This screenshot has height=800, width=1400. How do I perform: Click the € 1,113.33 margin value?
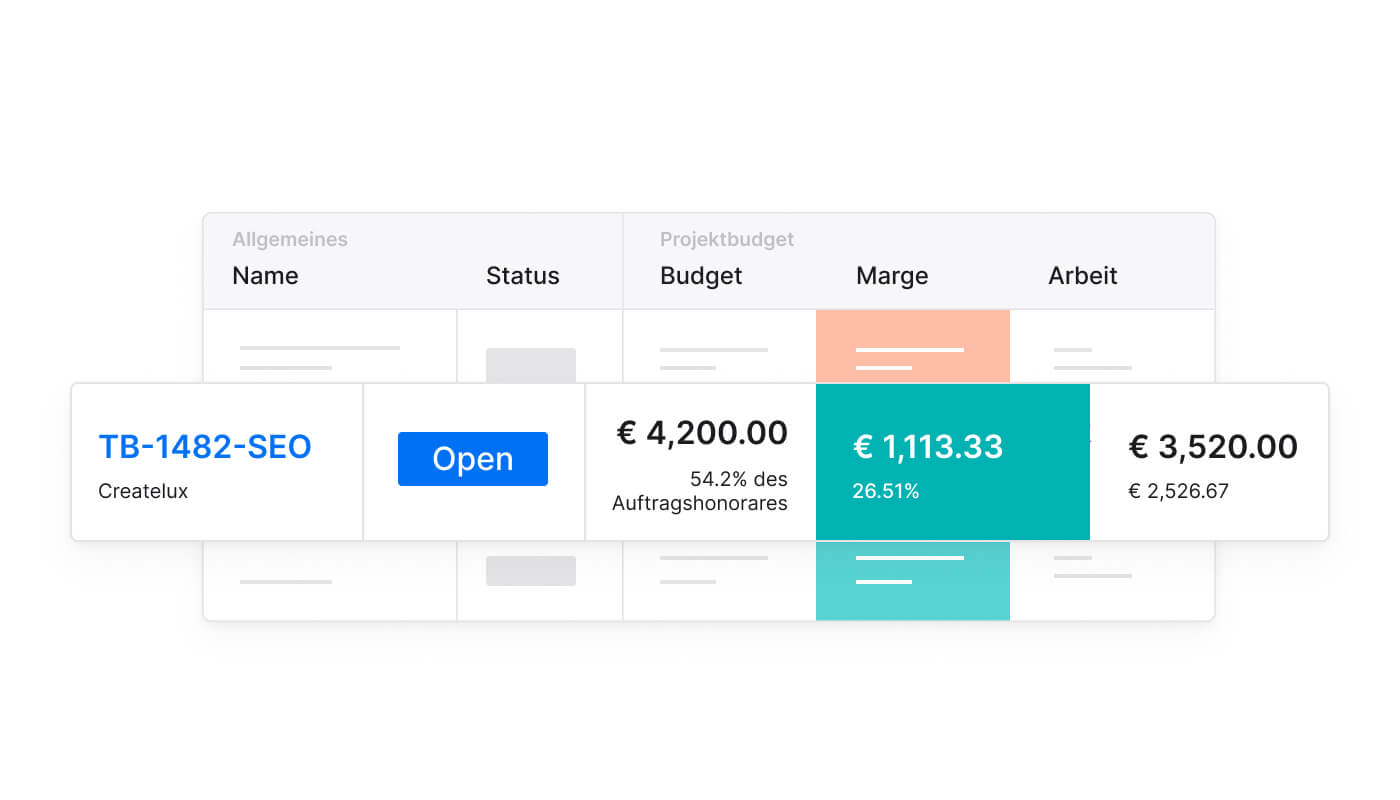click(927, 447)
